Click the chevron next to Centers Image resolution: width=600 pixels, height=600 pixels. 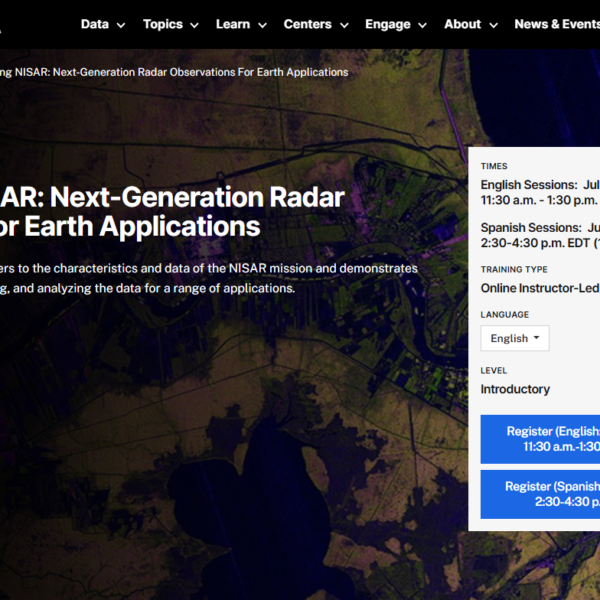point(344,26)
